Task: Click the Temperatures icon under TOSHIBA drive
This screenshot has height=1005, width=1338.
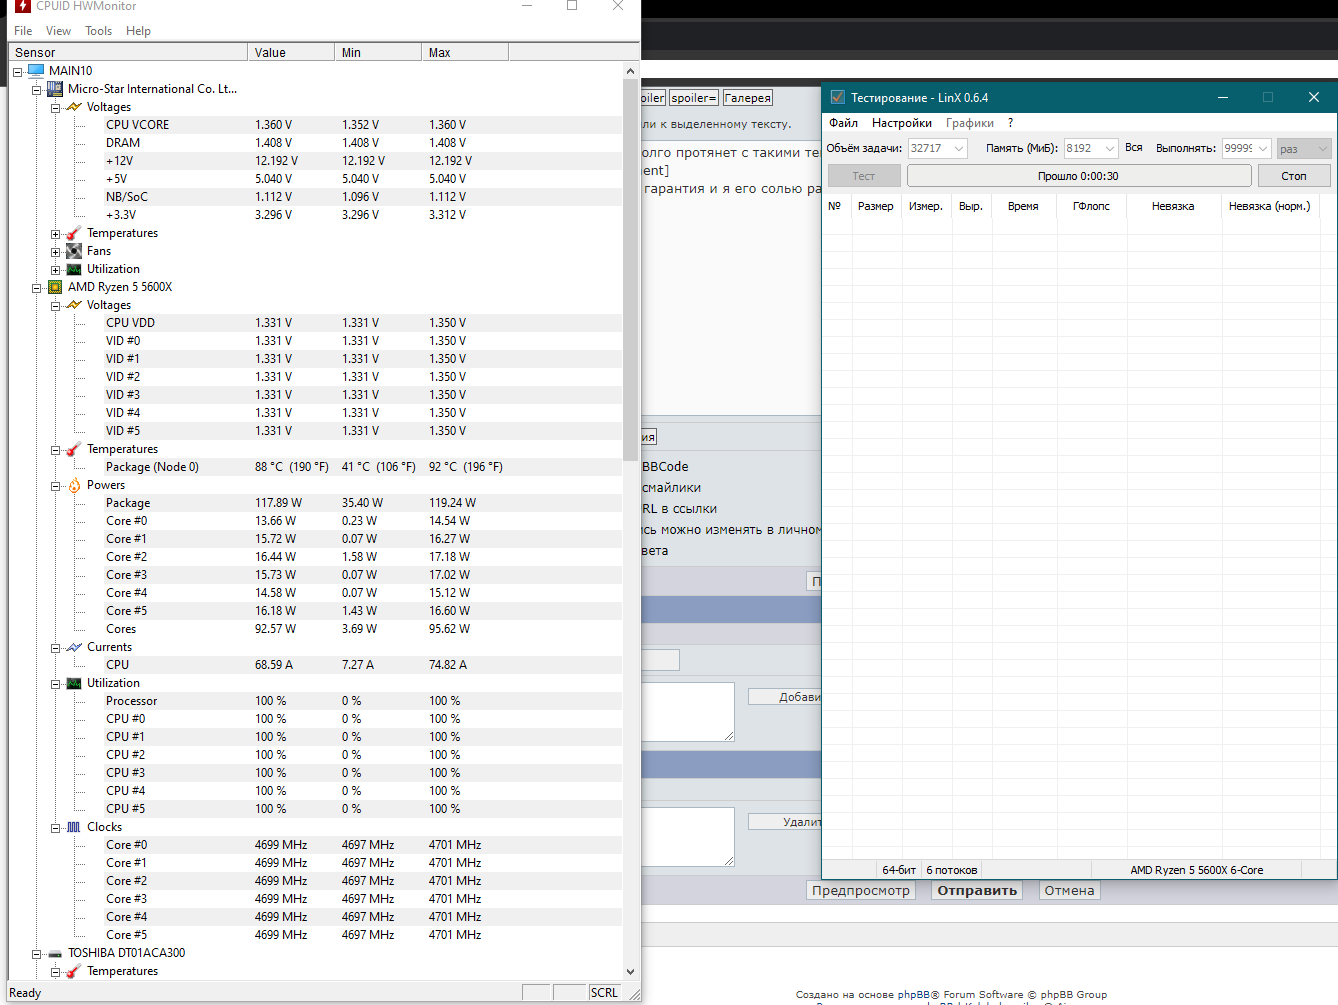Action: pyautogui.click(x=74, y=971)
